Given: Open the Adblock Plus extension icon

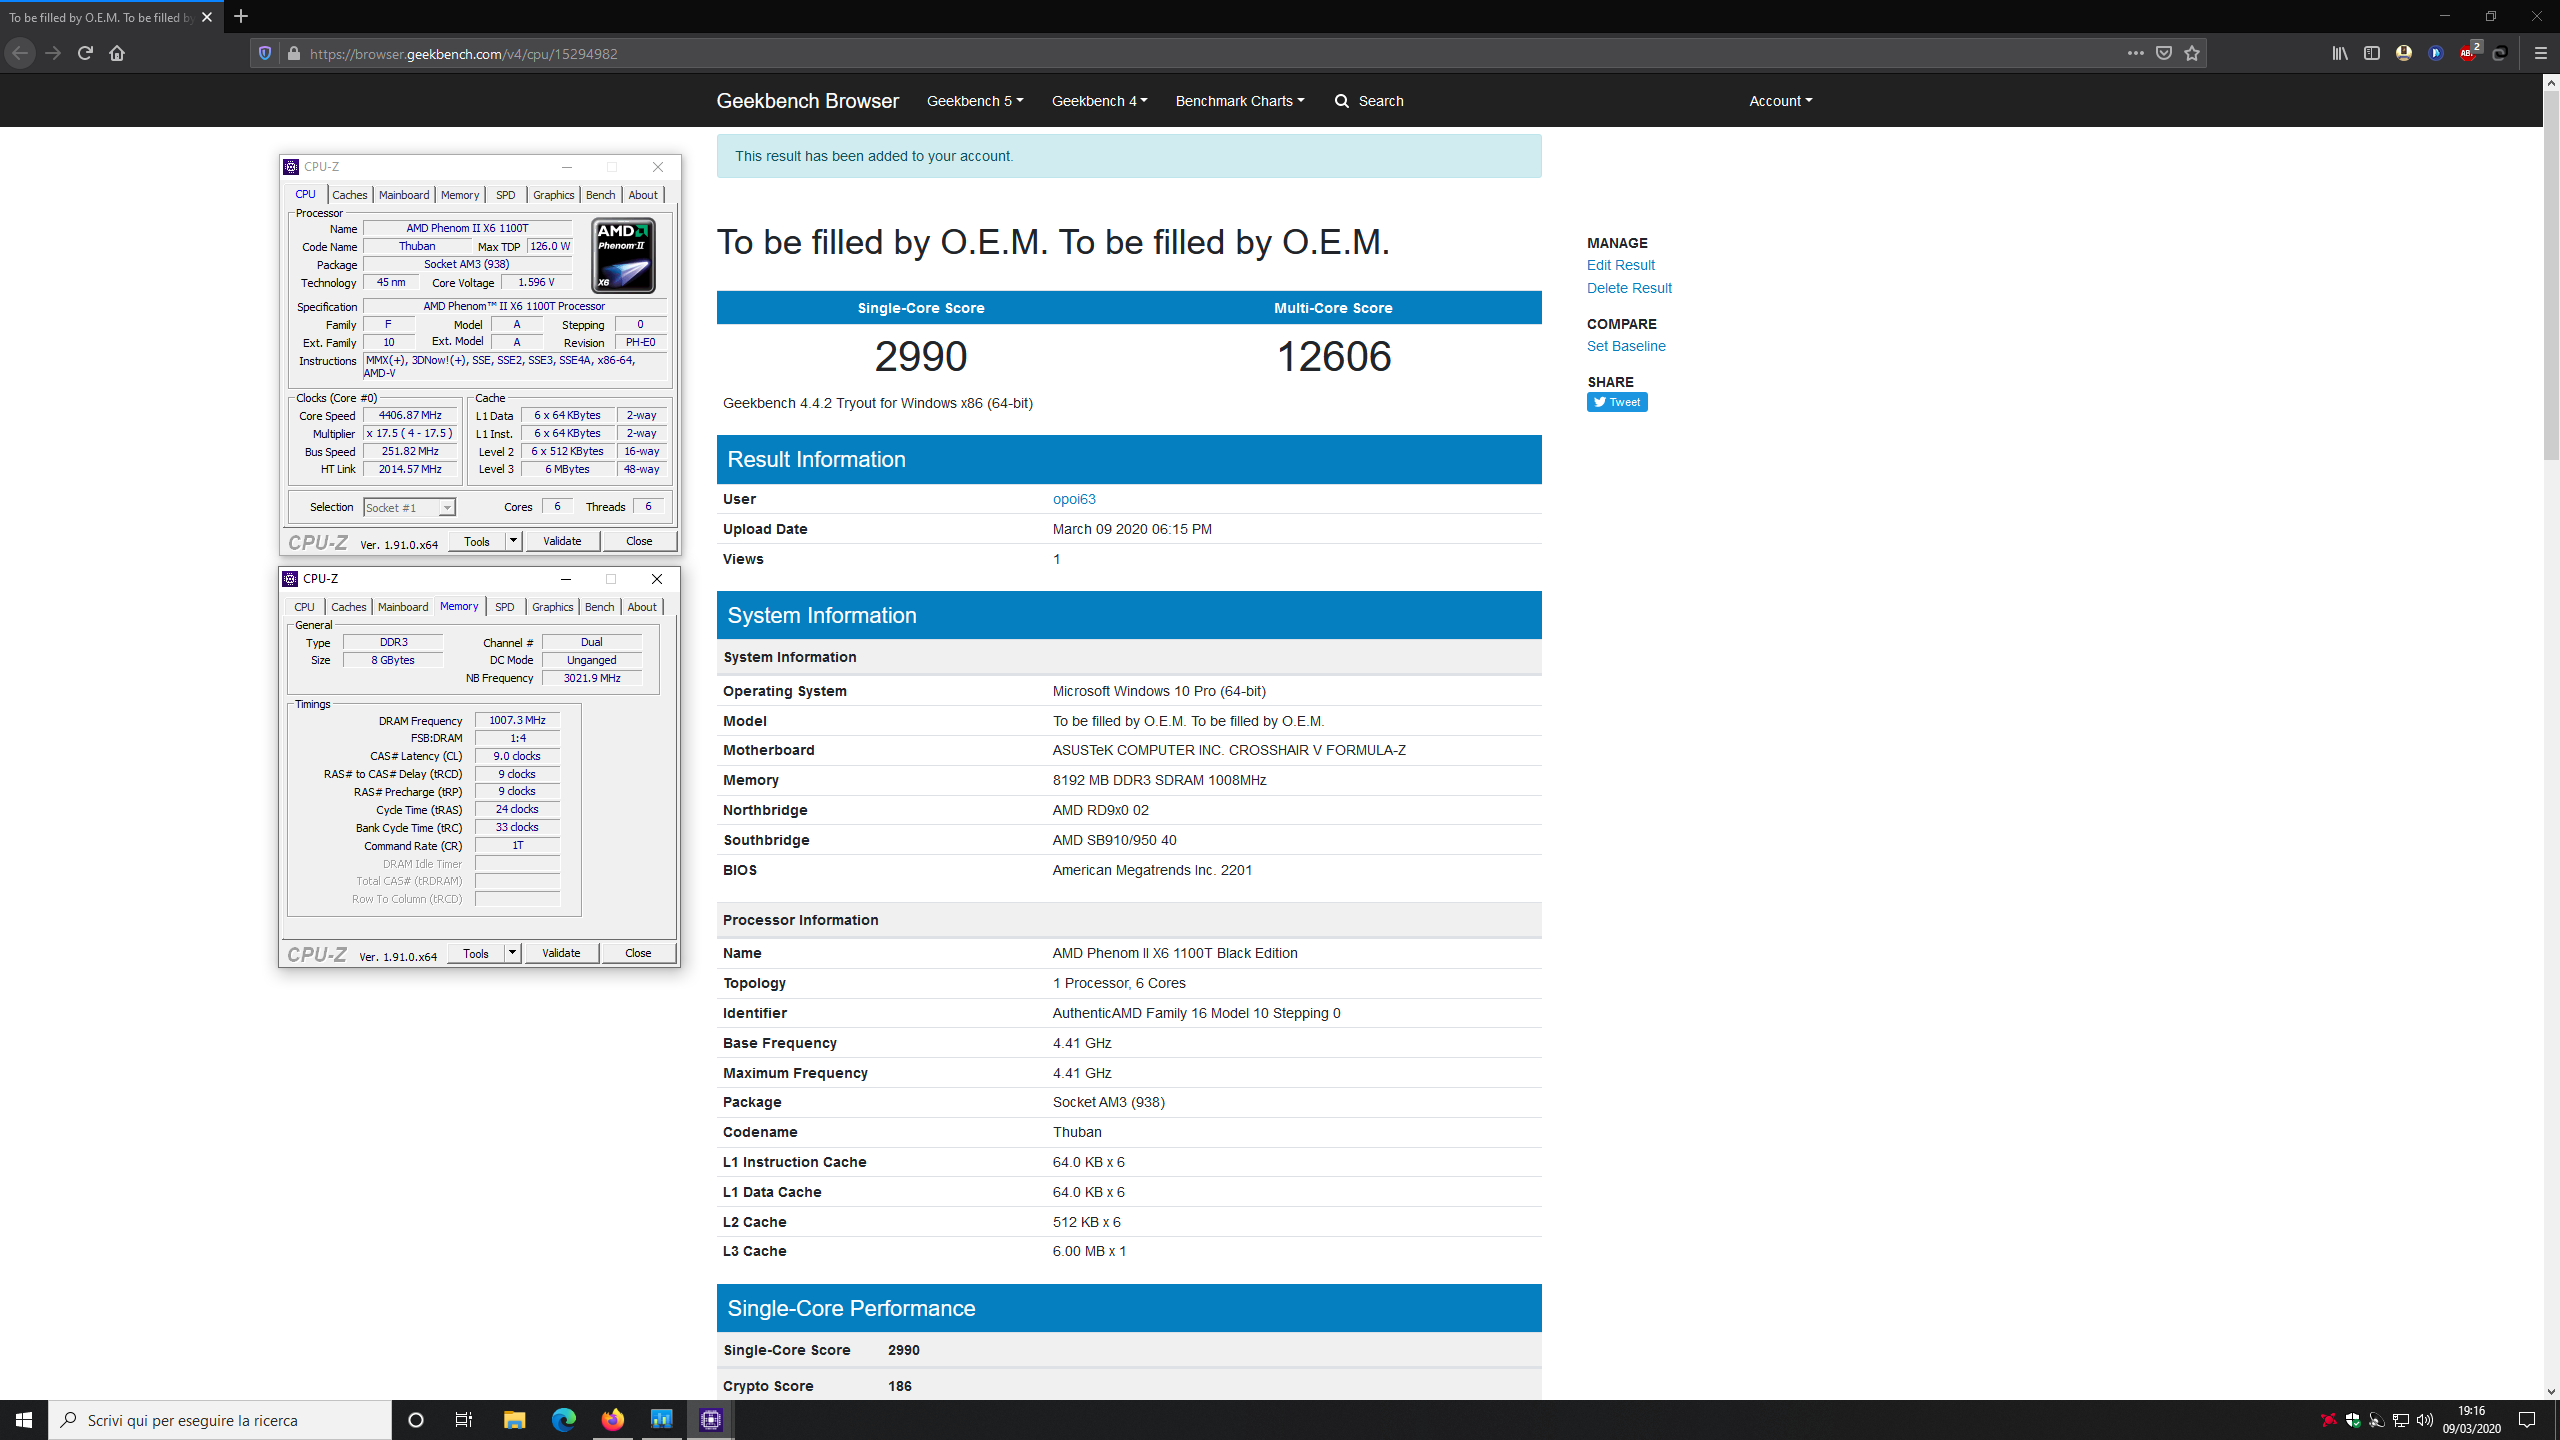Looking at the screenshot, I should pyautogui.click(x=2468, y=53).
